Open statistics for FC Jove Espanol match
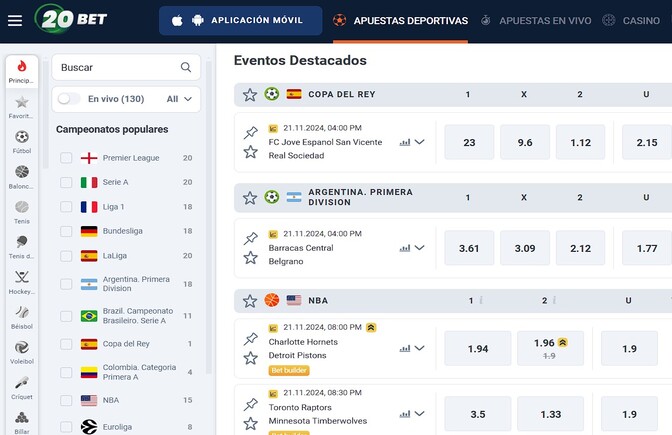Viewport: 672px width, 435px height. point(405,142)
